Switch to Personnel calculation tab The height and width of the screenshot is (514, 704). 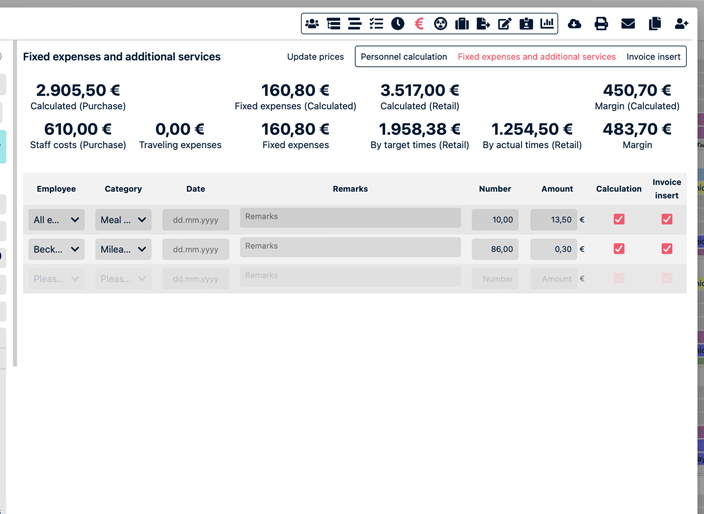click(x=404, y=57)
